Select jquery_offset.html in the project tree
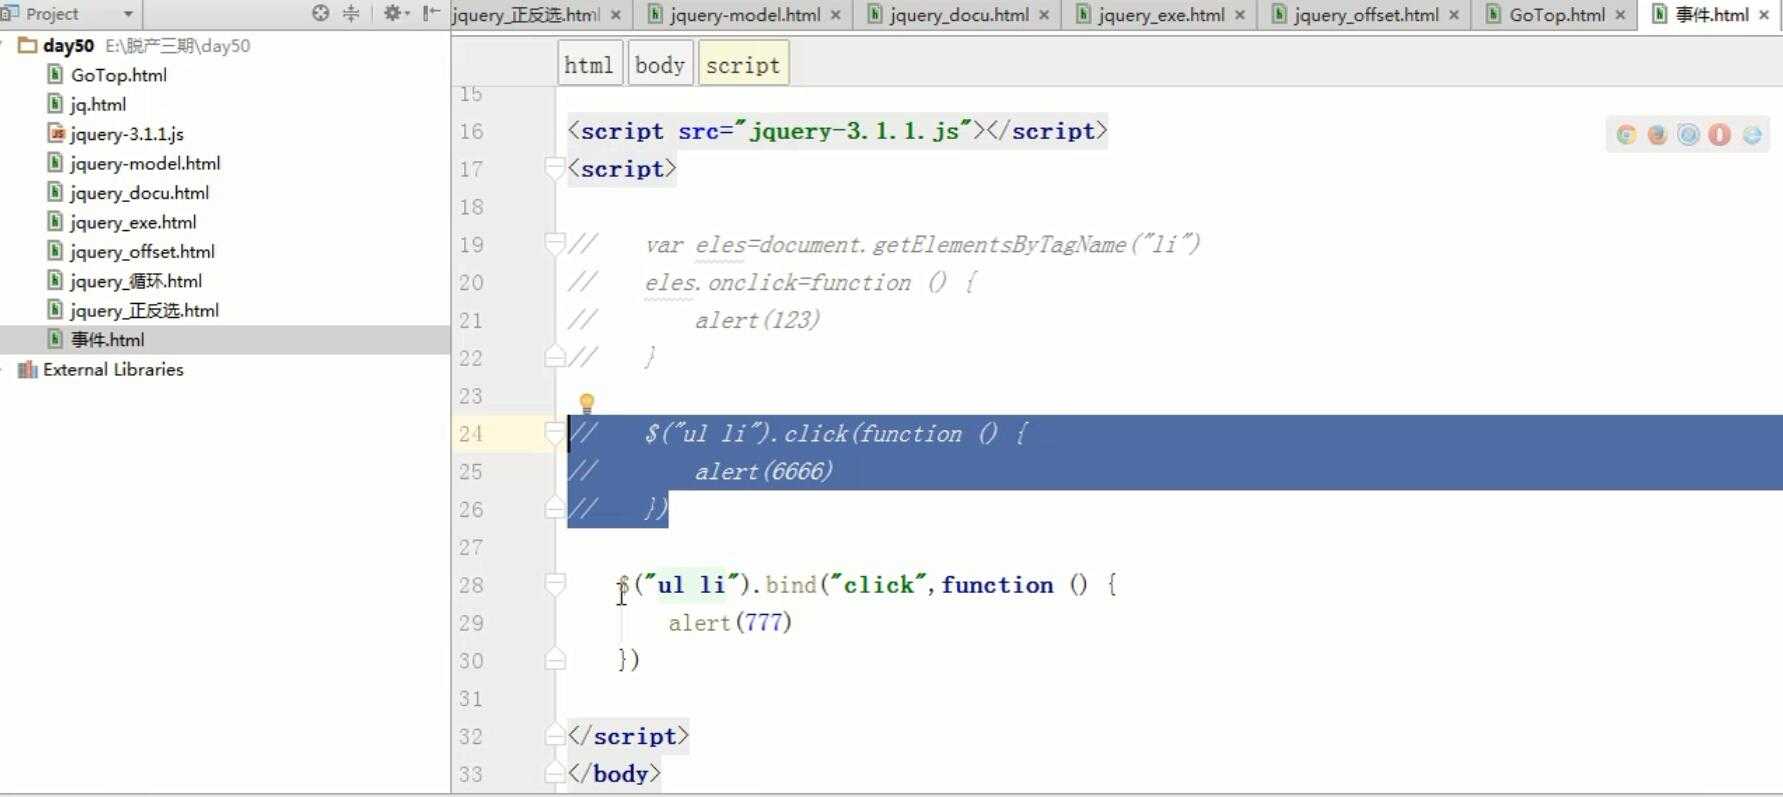Image resolution: width=1783 pixels, height=797 pixels. (142, 252)
